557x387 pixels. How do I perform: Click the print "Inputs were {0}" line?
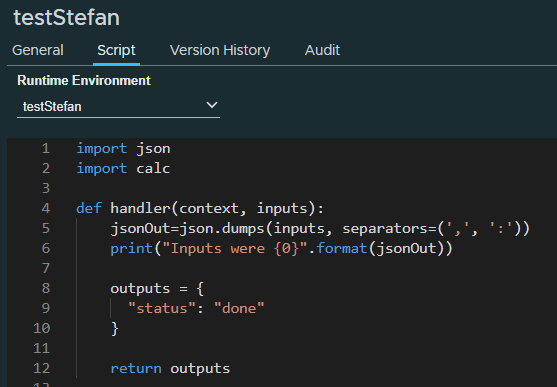coord(281,248)
